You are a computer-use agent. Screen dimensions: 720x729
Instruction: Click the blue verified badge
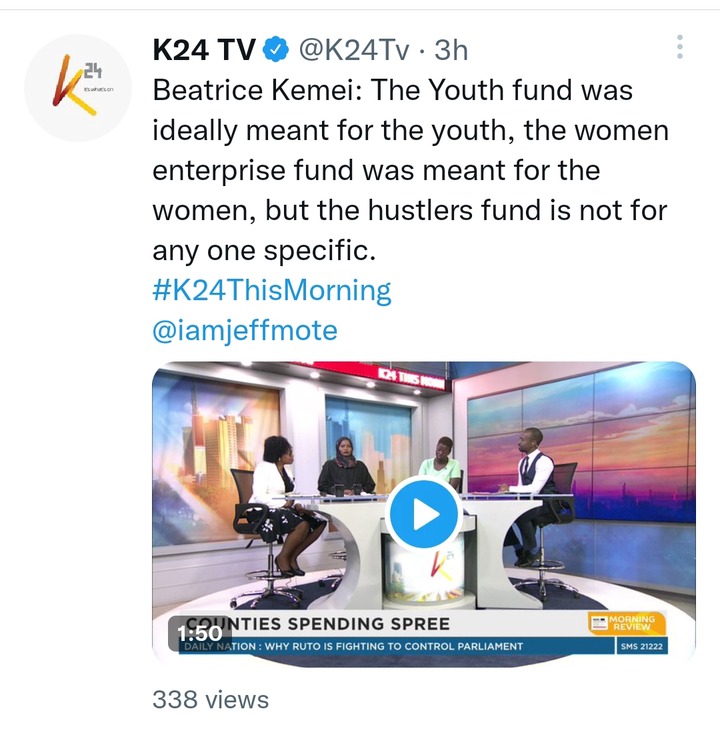pos(276,49)
